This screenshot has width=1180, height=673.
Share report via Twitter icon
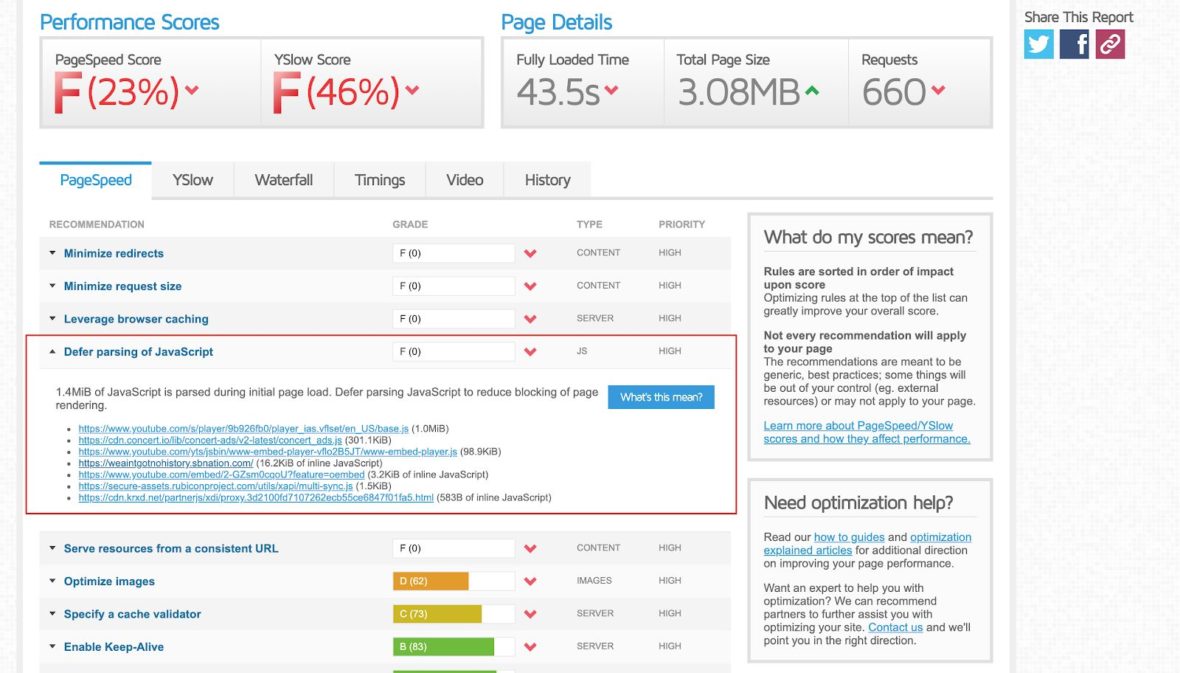[1039, 44]
